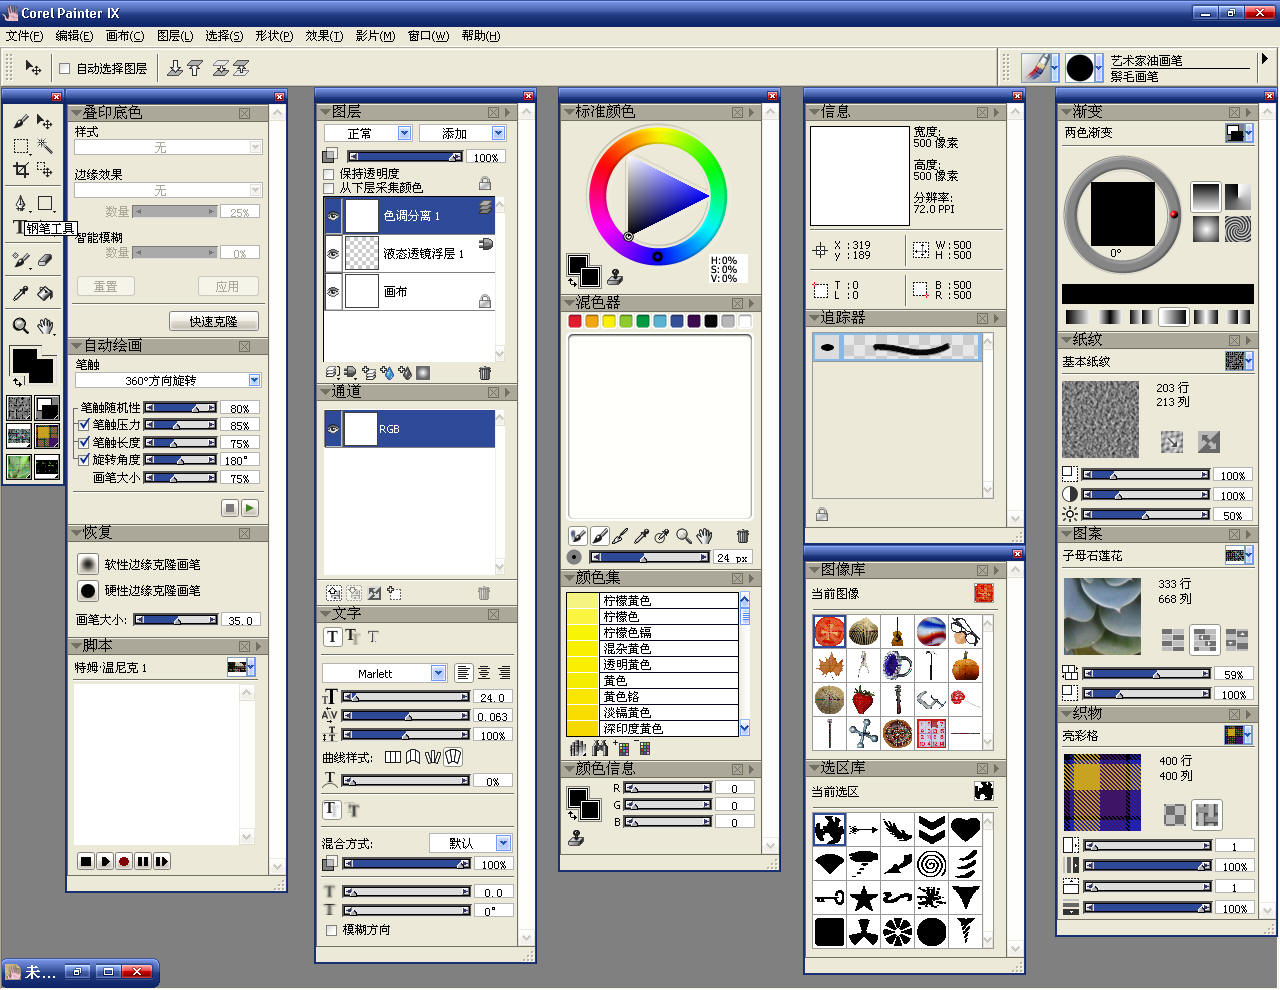Select the Paint Bucket tool
This screenshot has height=990, width=1280.
click(45, 293)
